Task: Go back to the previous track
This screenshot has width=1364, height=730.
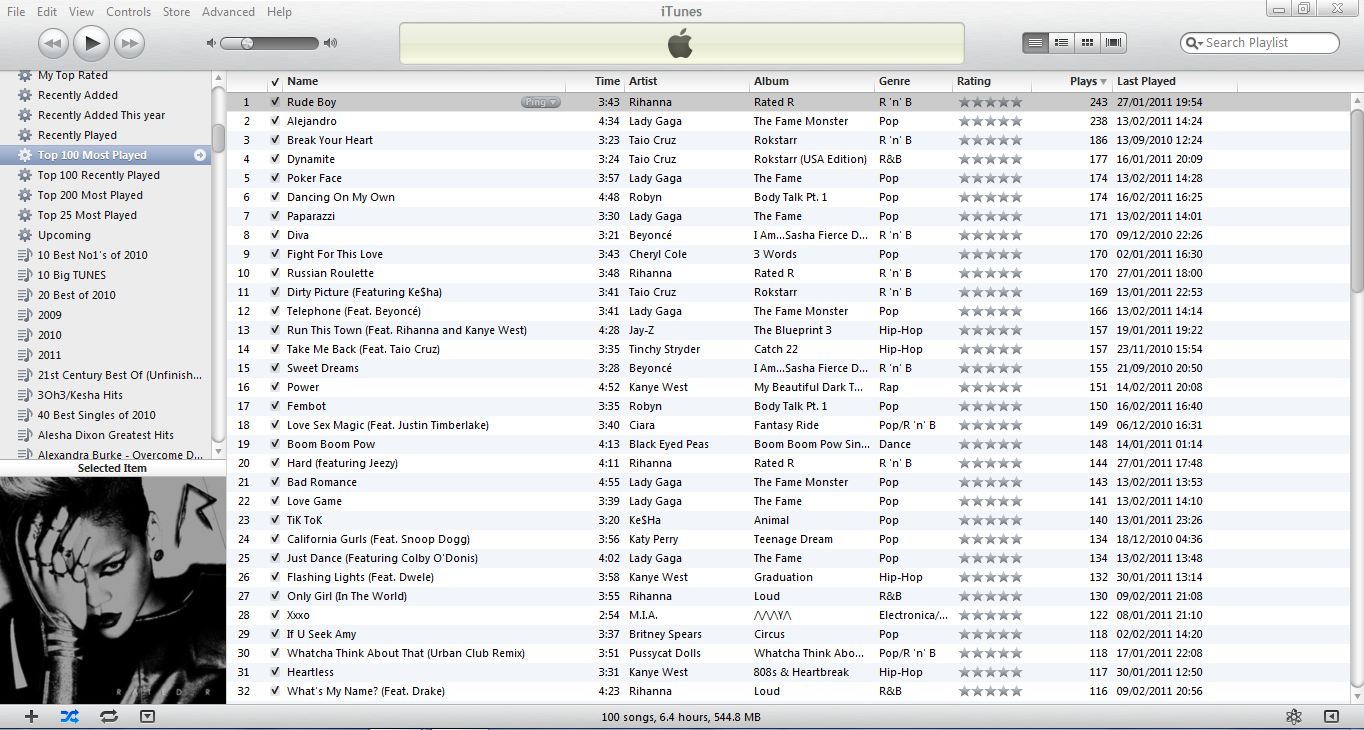Action: (54, 43)
